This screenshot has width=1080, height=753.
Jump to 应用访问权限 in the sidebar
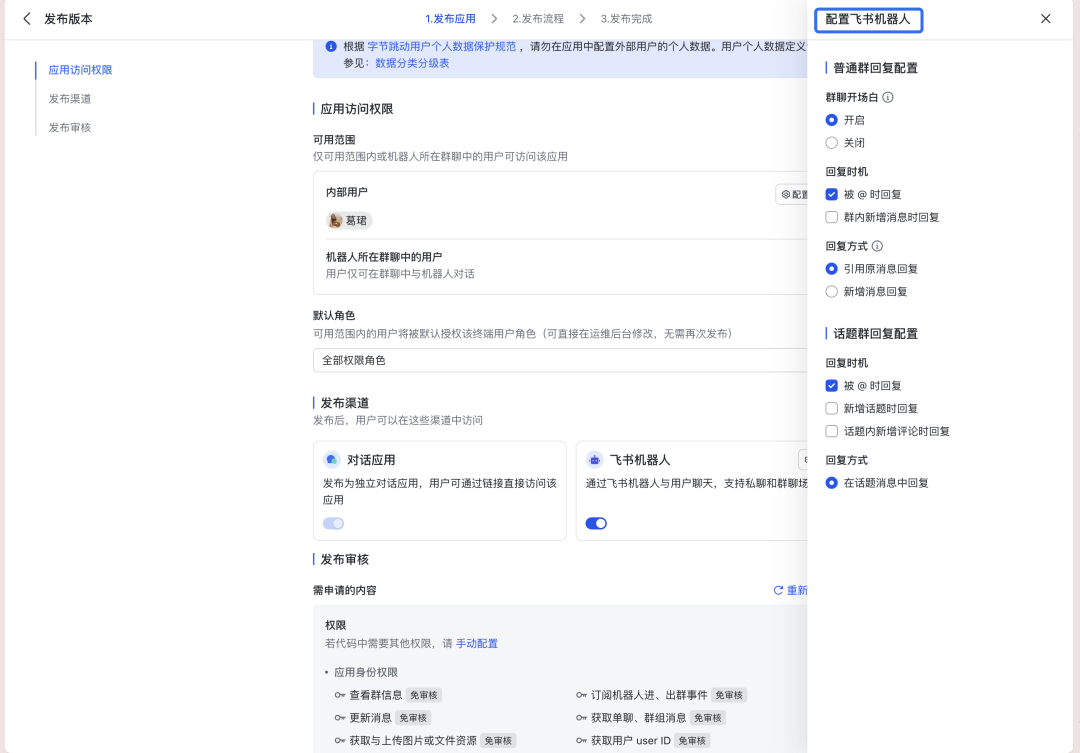pyautogui.click(x=80, y=70)
